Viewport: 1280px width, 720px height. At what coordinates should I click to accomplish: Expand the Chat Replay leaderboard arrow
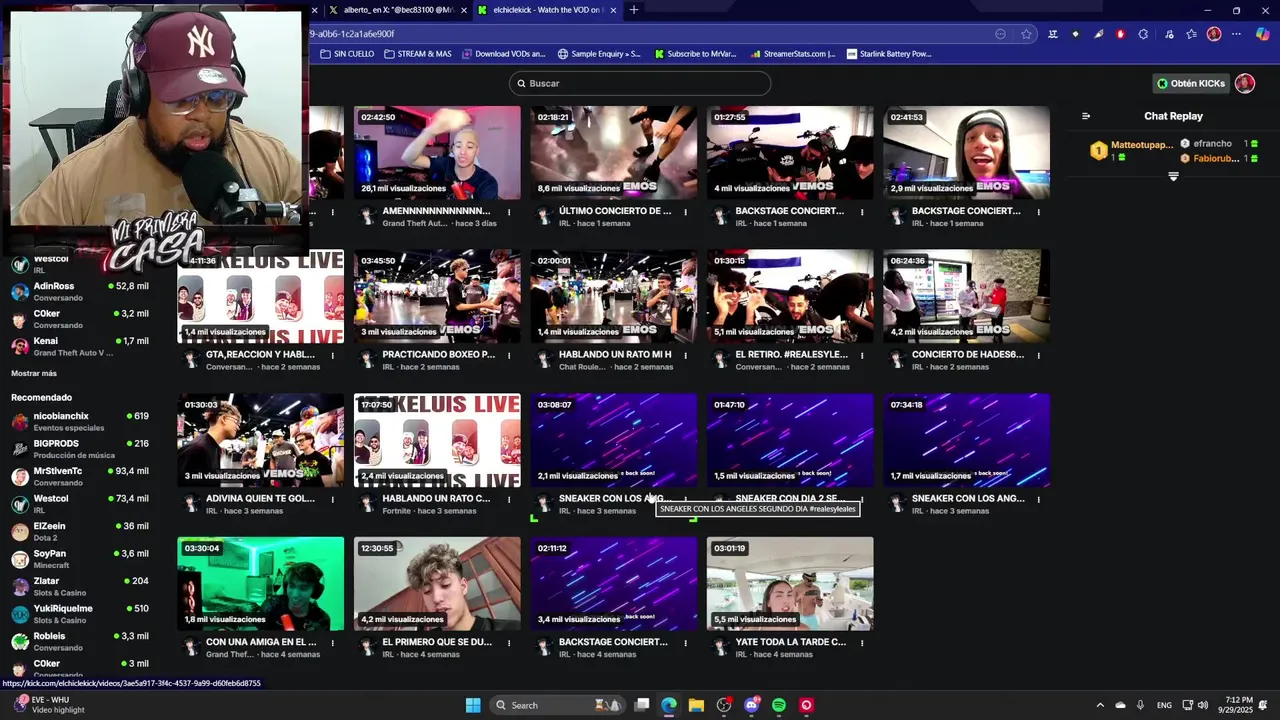[x=1173, y=176]
